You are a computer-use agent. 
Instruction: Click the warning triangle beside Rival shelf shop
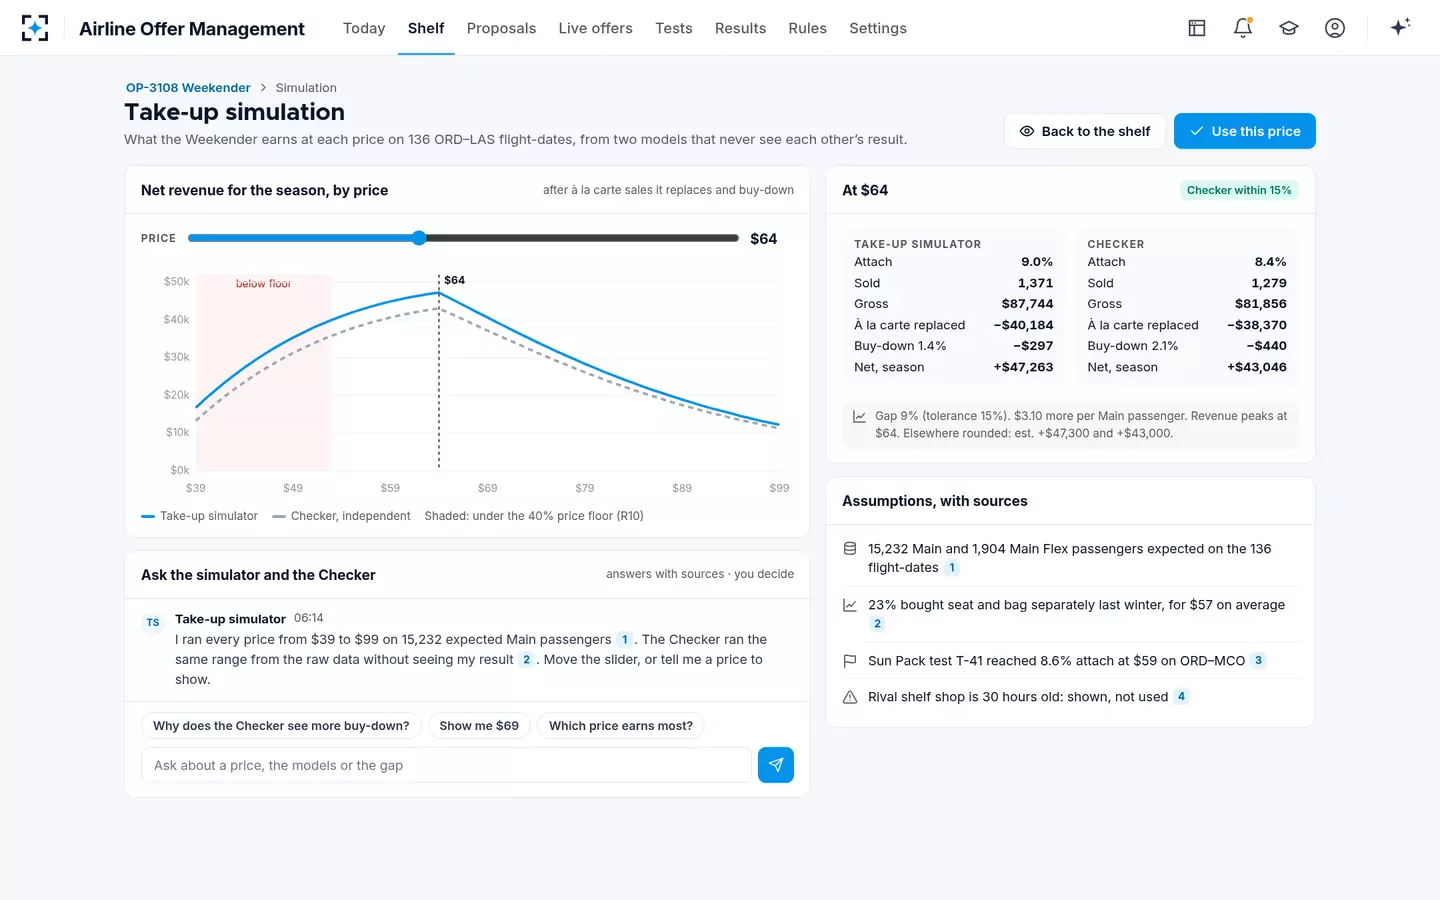coord(850,697)
